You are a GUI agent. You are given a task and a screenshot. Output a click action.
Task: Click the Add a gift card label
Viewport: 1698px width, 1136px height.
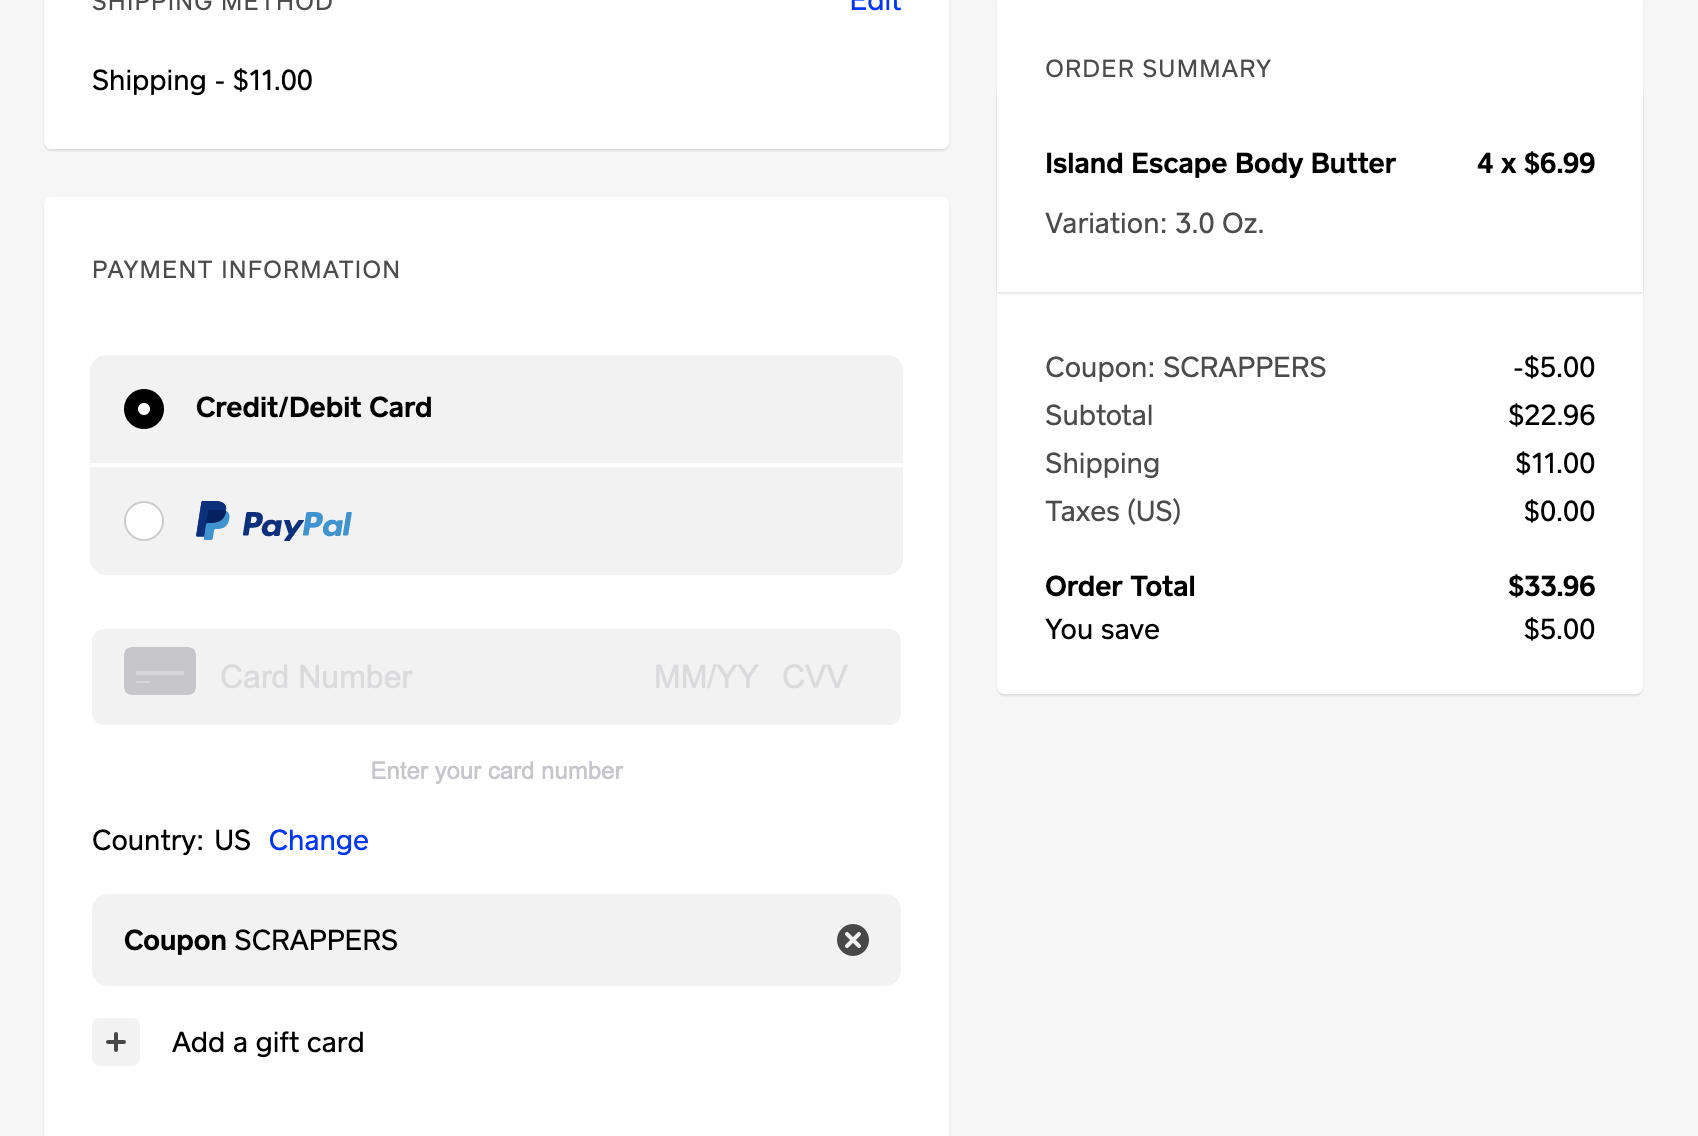coord(268,1042)
